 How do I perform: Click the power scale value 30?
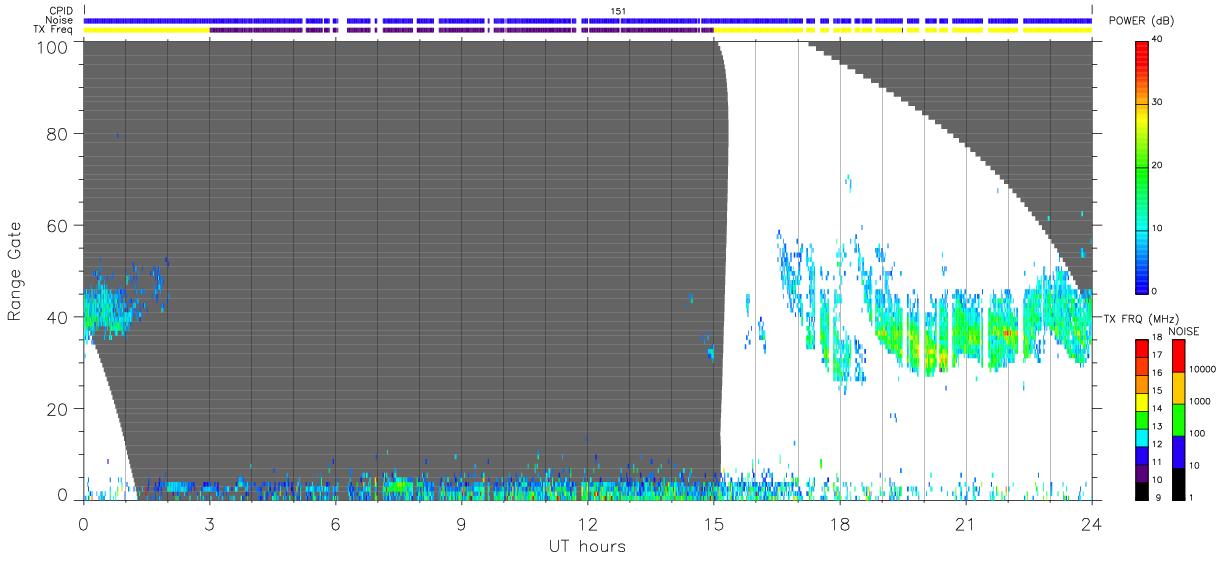pyautogui.click(x=1158, y=103)
